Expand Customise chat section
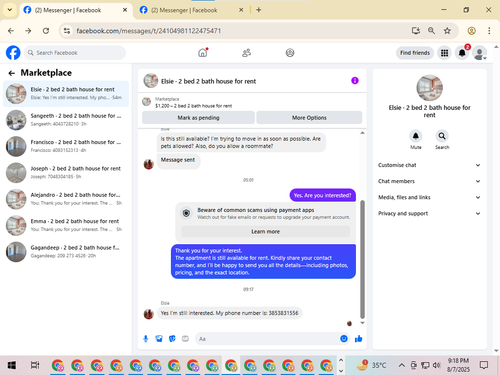The width and height of the screenshot is (500, 375). [429, 165]
